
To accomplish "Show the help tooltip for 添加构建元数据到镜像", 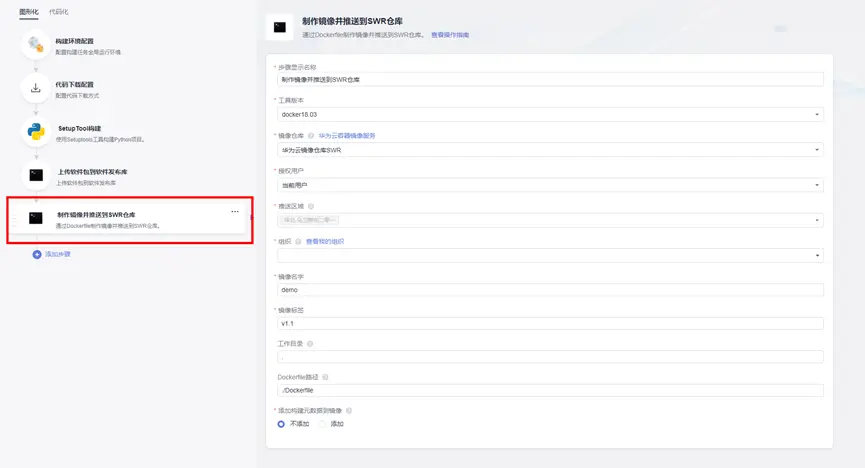I will coord(349,411).
